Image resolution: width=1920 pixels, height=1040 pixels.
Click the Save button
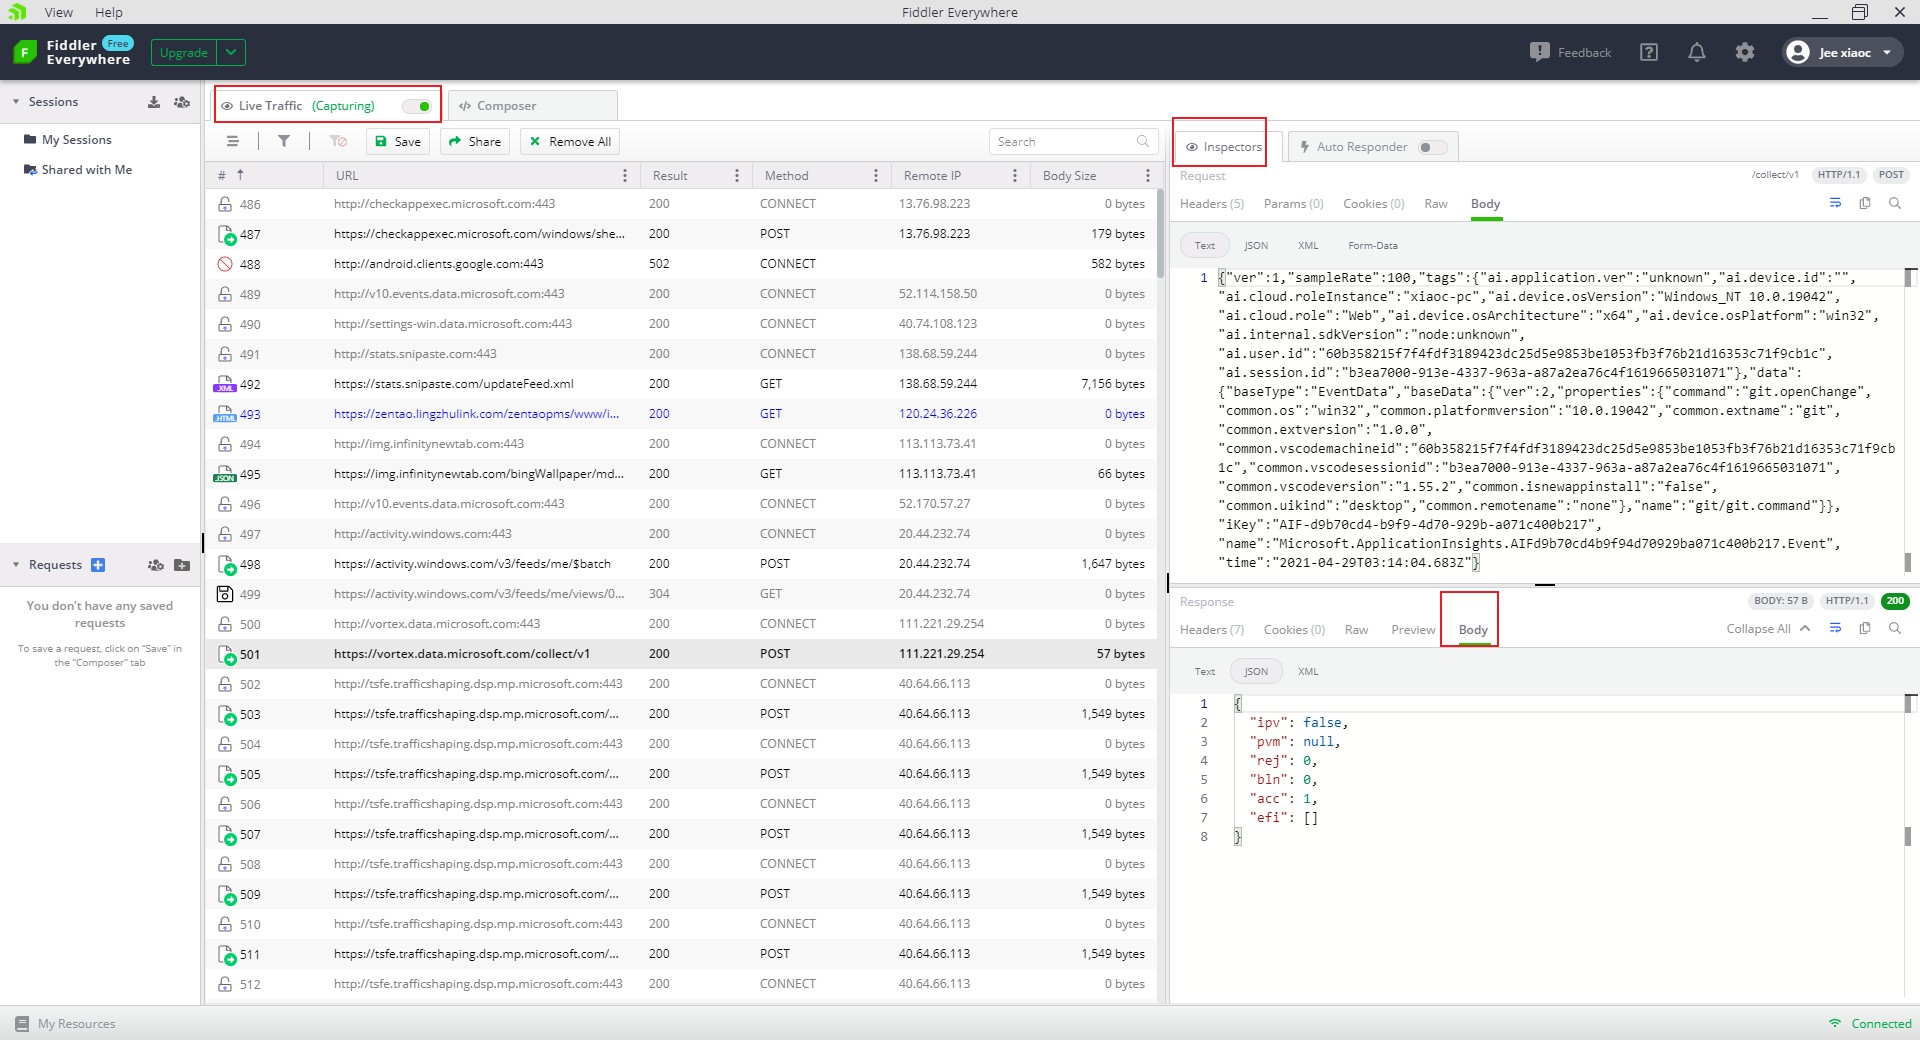click(x=398, y=141)
